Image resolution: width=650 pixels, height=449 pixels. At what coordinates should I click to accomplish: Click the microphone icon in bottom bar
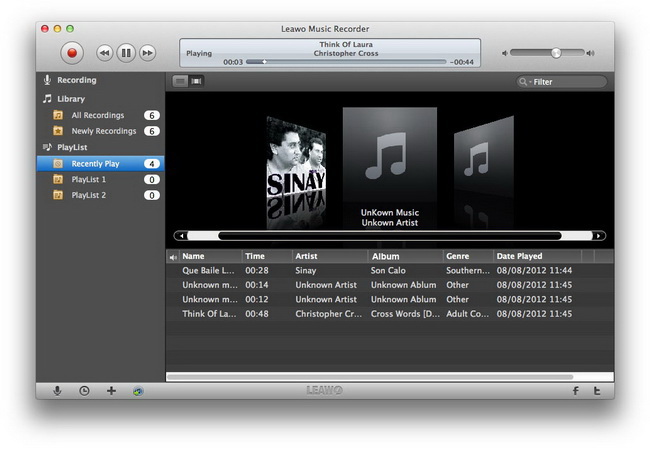[57, 390]
